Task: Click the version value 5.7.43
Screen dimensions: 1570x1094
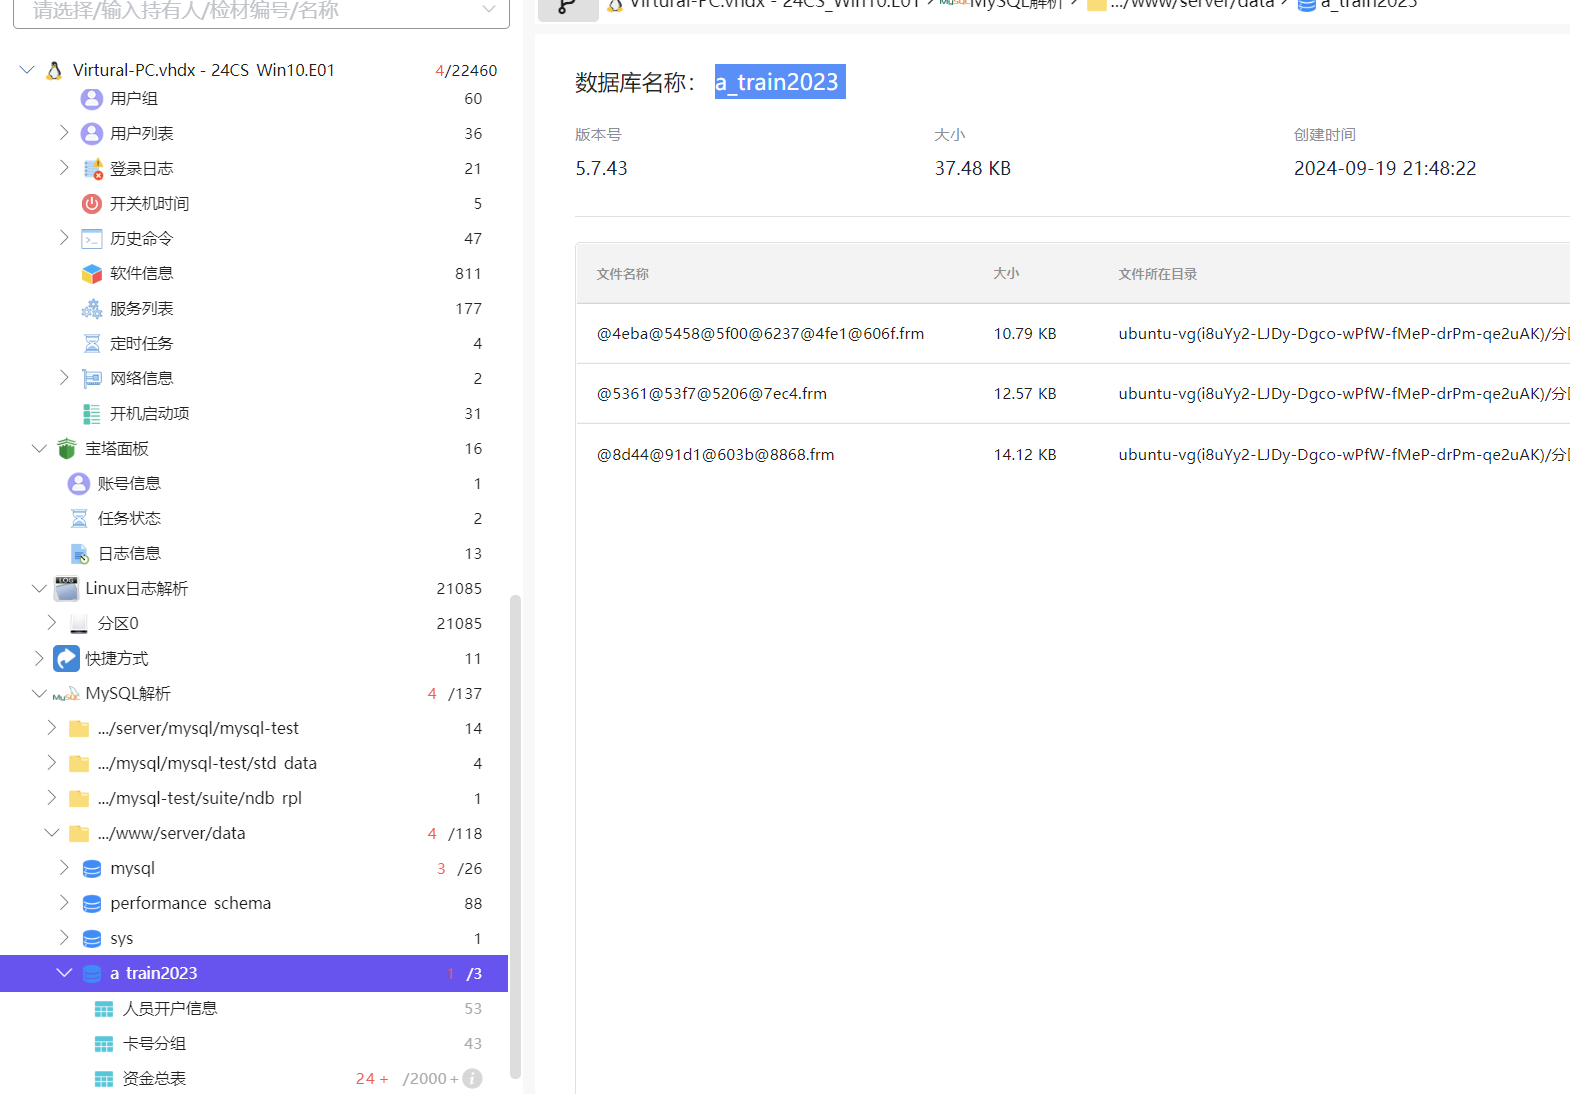Action: (602, 169)
